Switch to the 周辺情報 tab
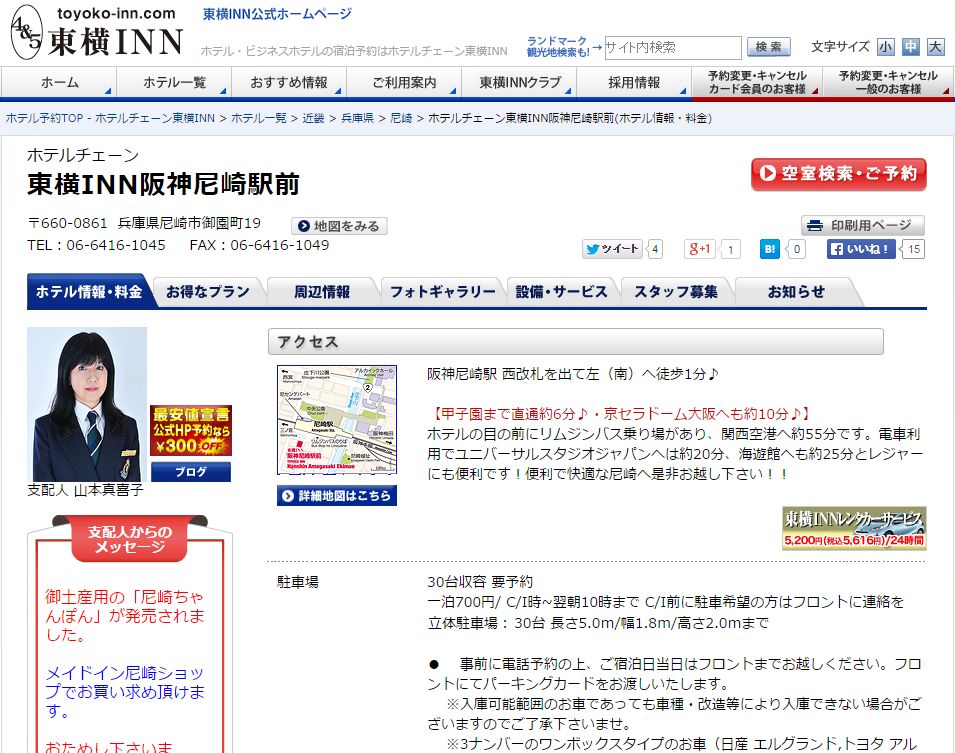 click(322, 292)
